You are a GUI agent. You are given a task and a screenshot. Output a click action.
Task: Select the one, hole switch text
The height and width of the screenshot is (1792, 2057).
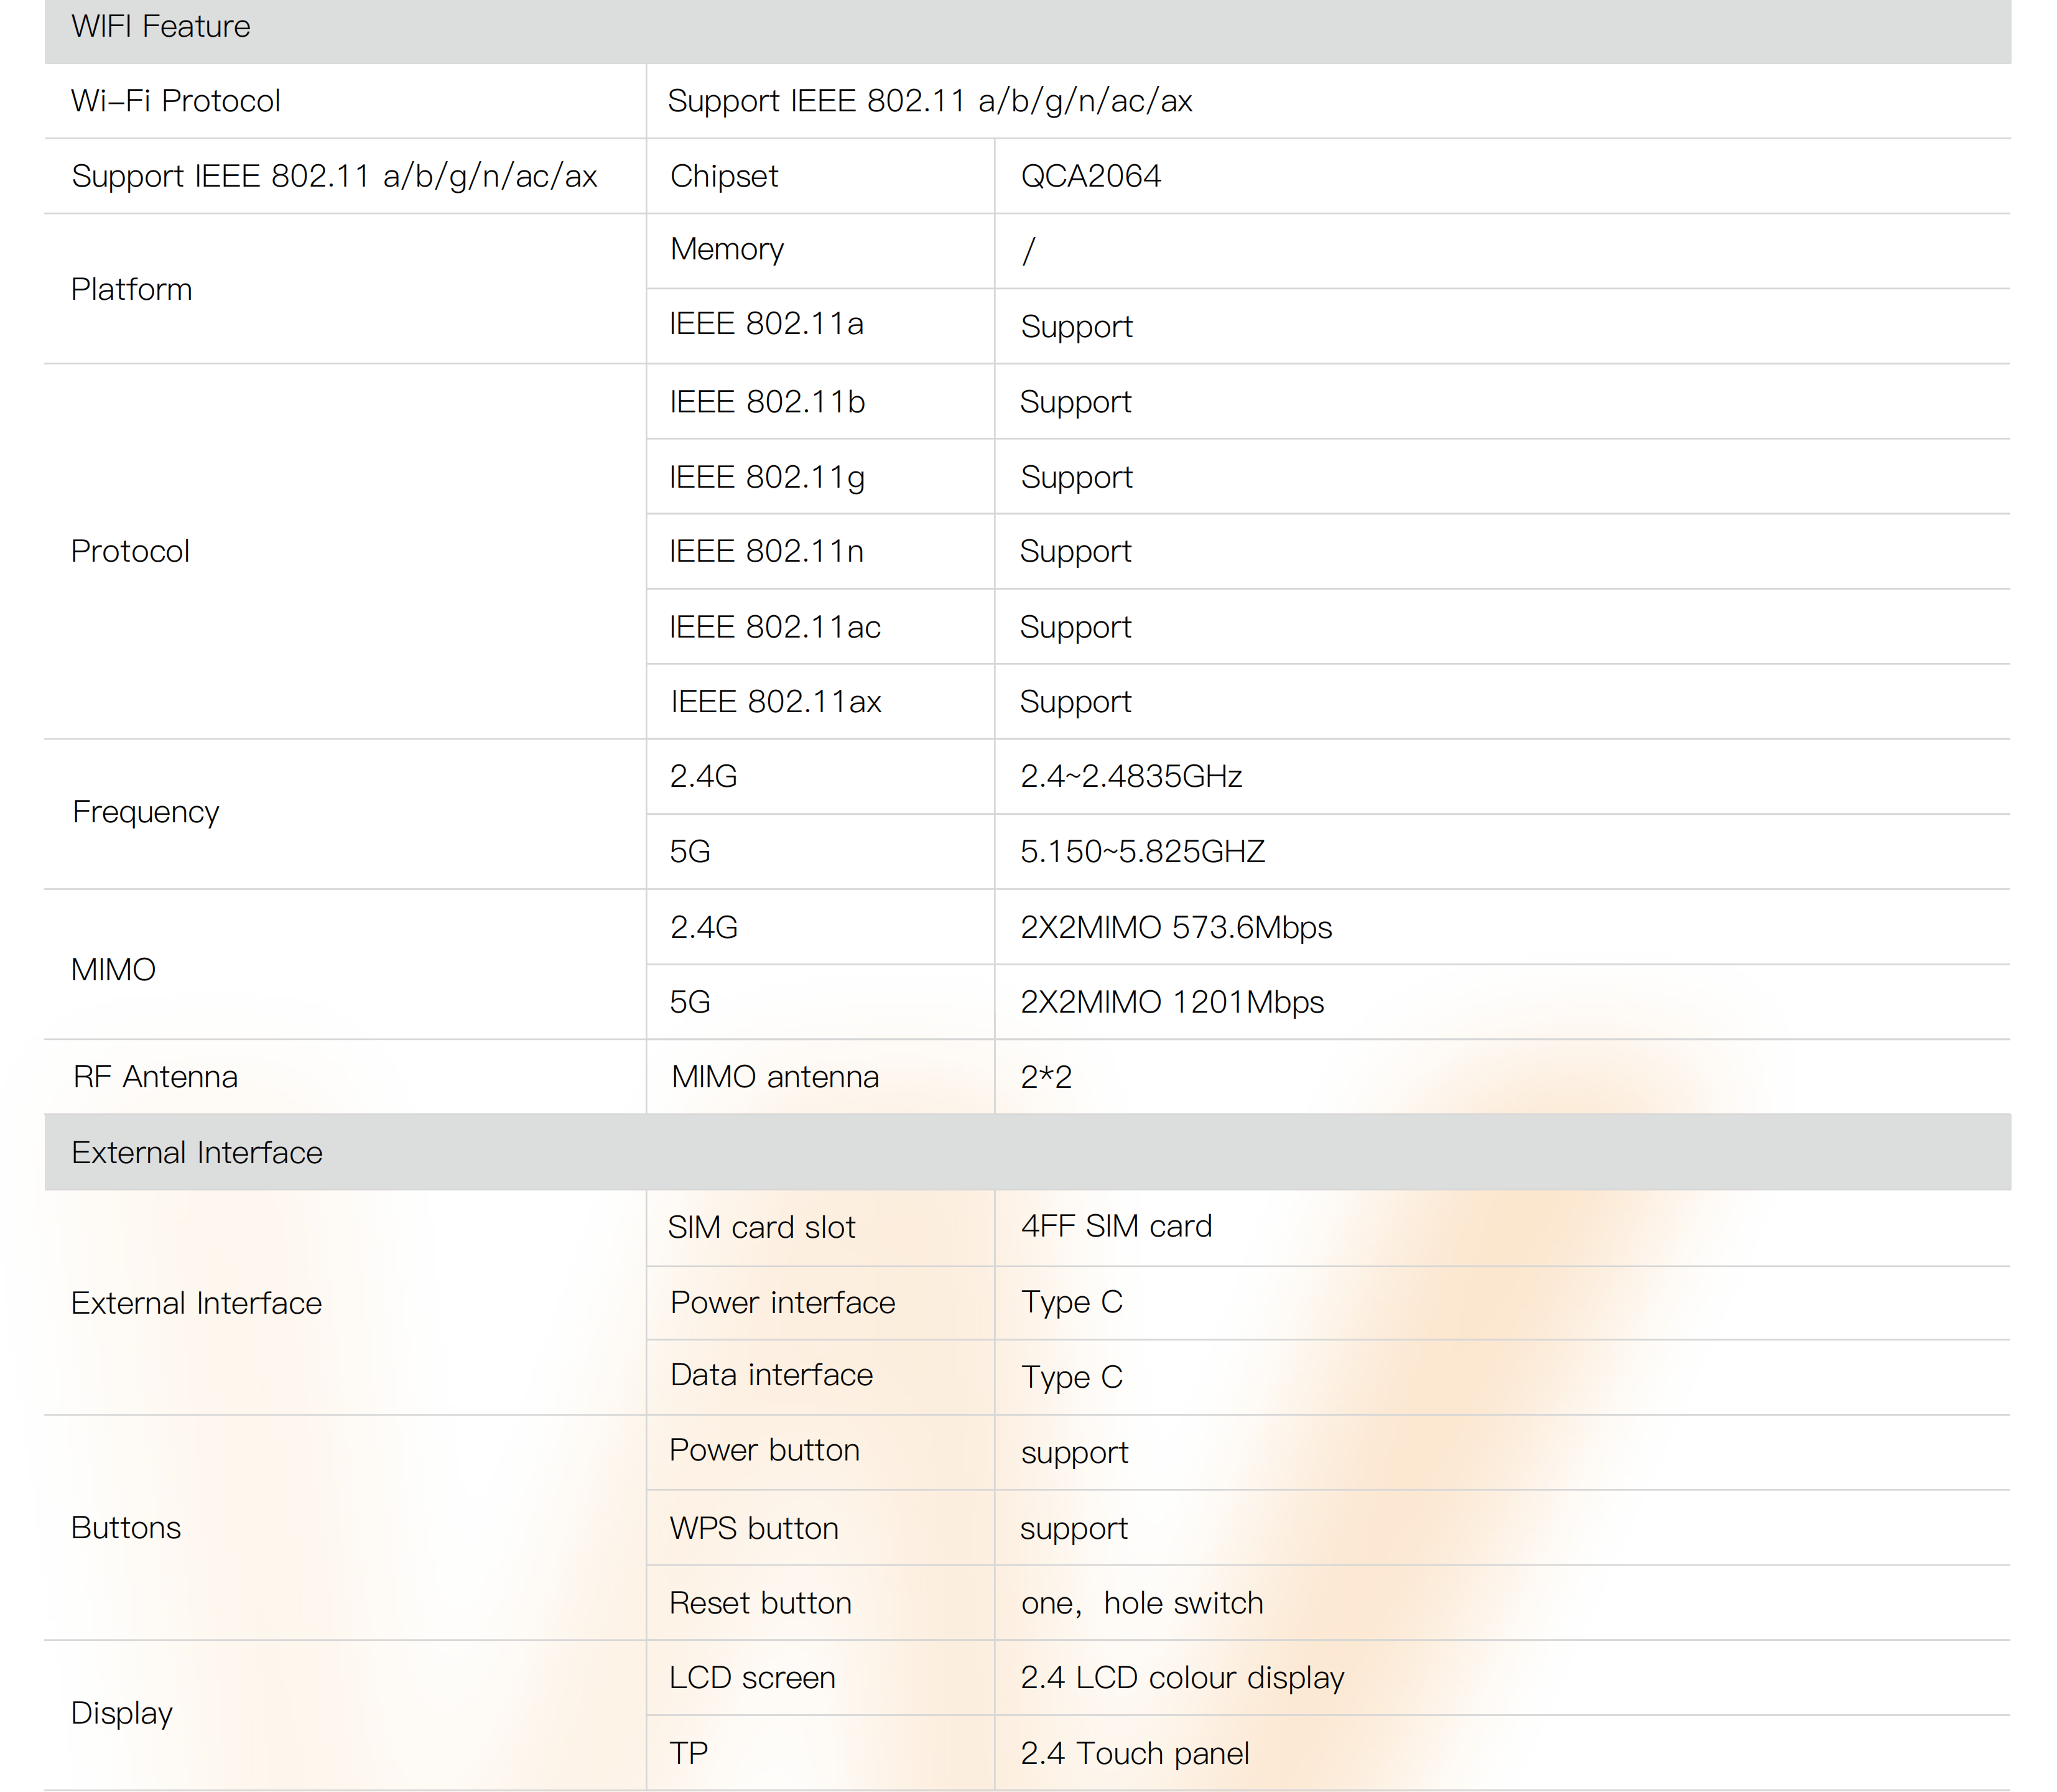click(x=1141, y=1603)
